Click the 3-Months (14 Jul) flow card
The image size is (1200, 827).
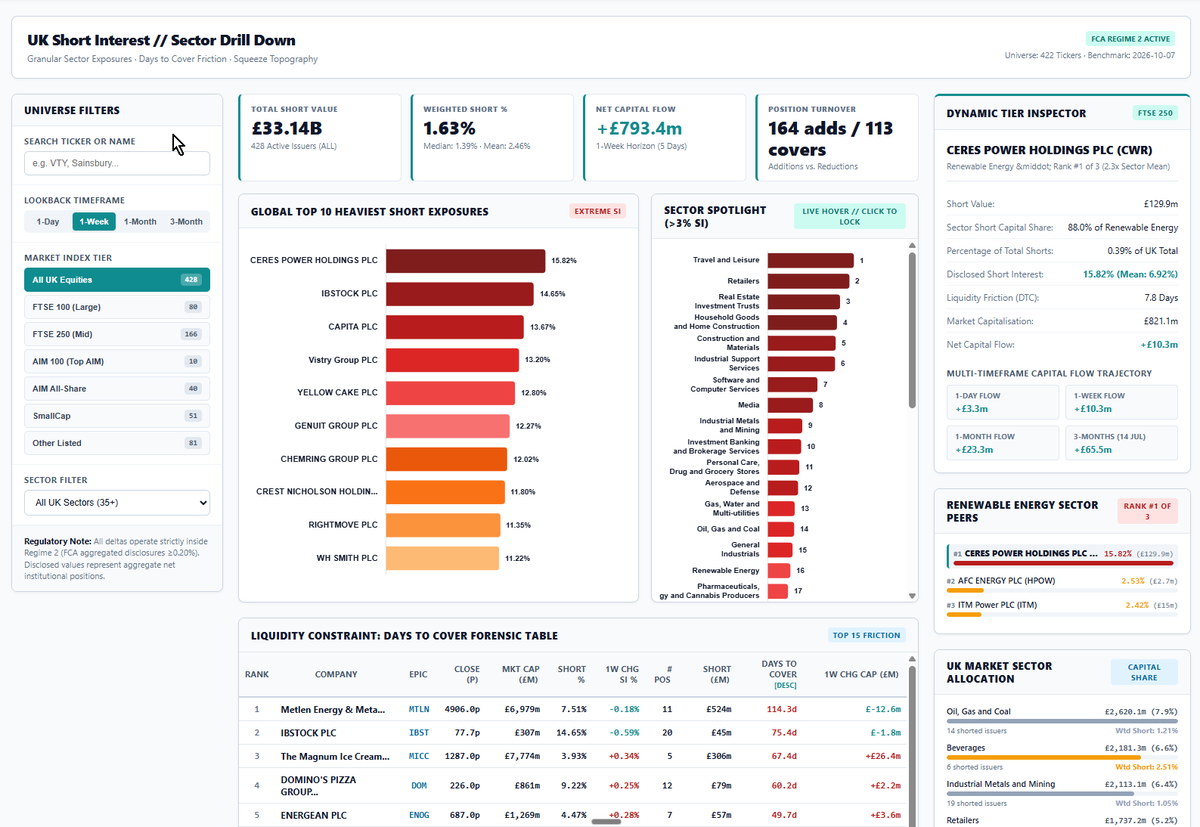pyautogui.click(x=1122, y=443)
